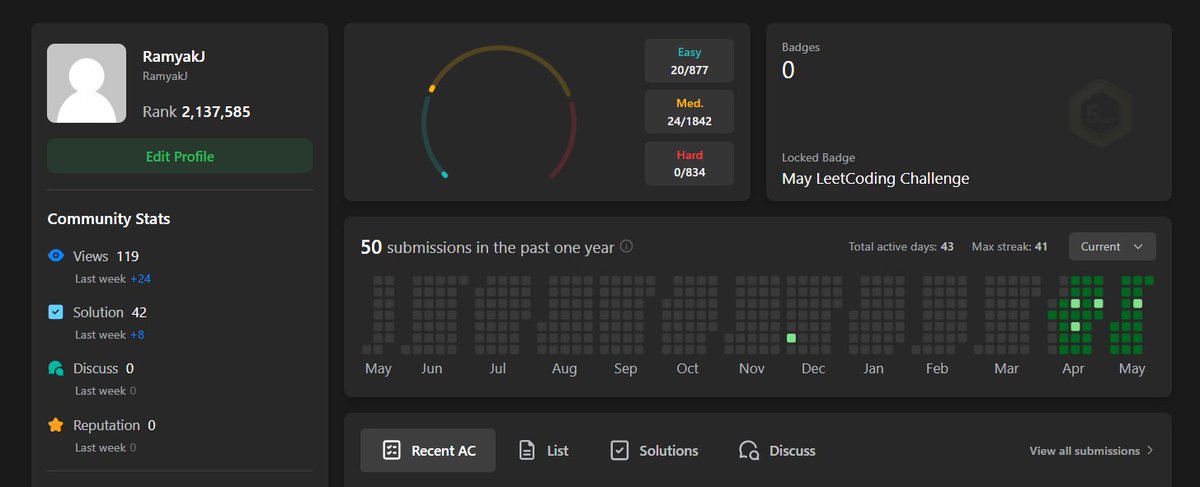Click the Solutions checkbox icon
This screenshot has width=1200, height=487.
tap(619, 451)
